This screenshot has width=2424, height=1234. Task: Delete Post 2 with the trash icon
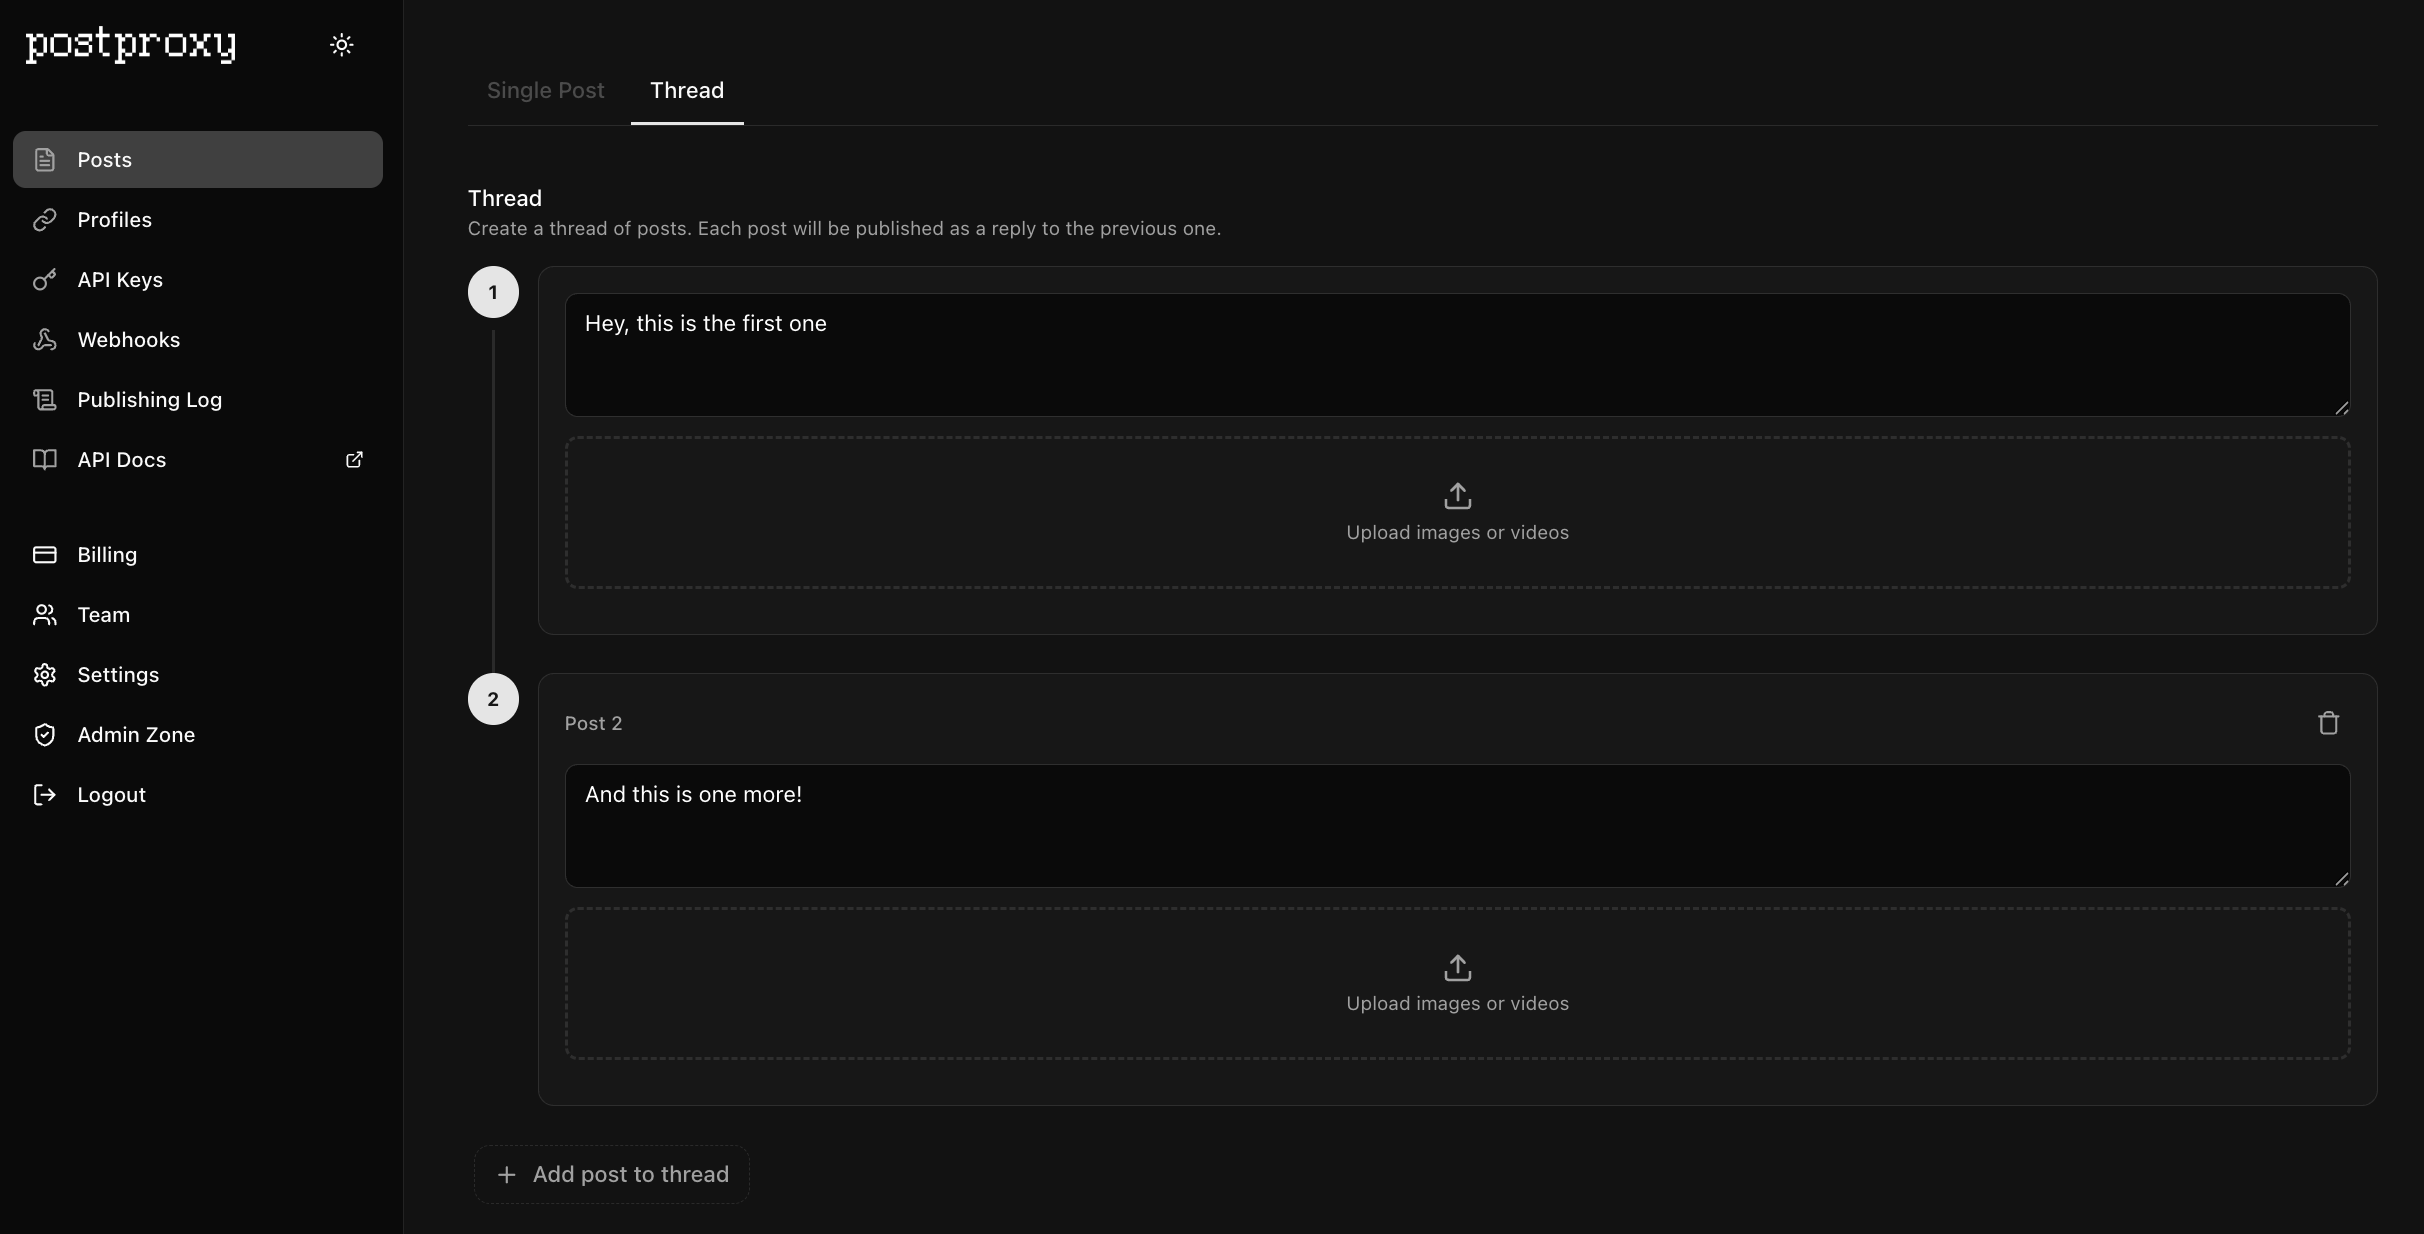coord(2328,723)
